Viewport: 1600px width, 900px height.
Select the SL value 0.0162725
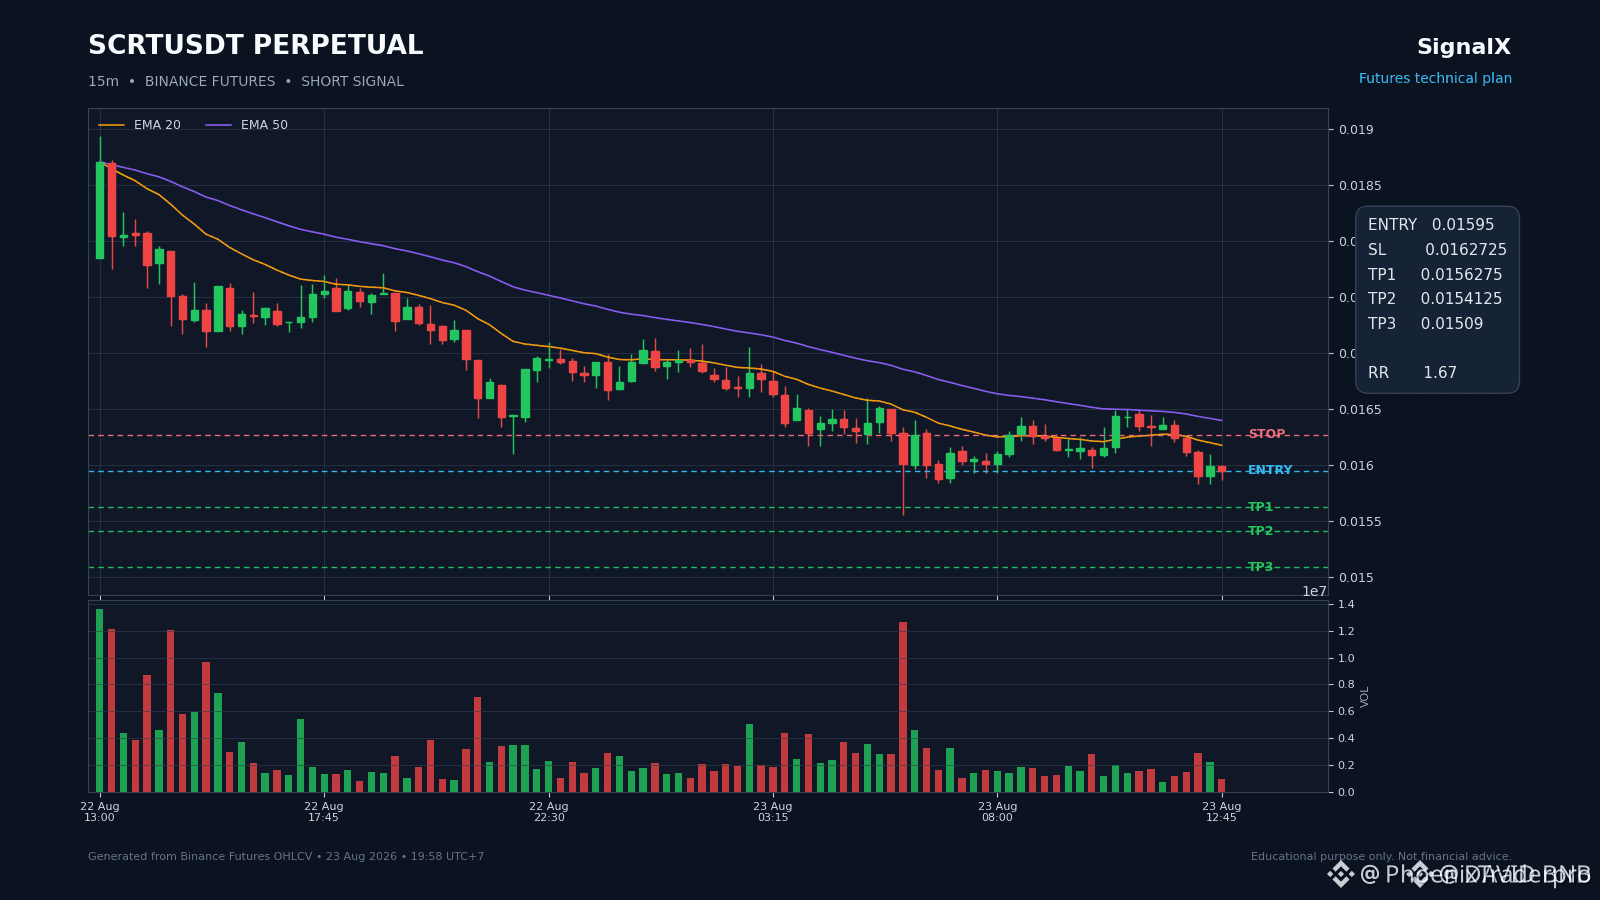tap(1466, 250)
